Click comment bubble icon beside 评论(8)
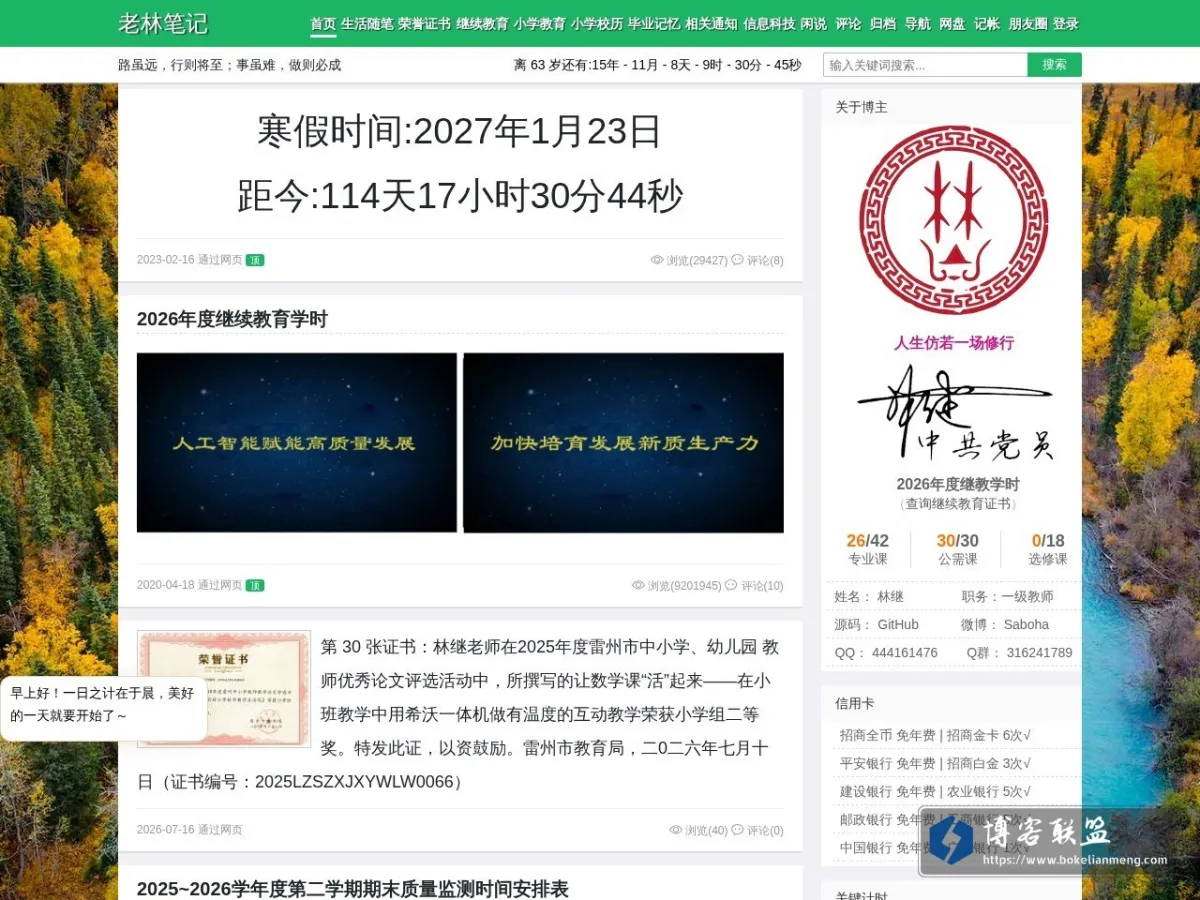 [x=737, y=260]
